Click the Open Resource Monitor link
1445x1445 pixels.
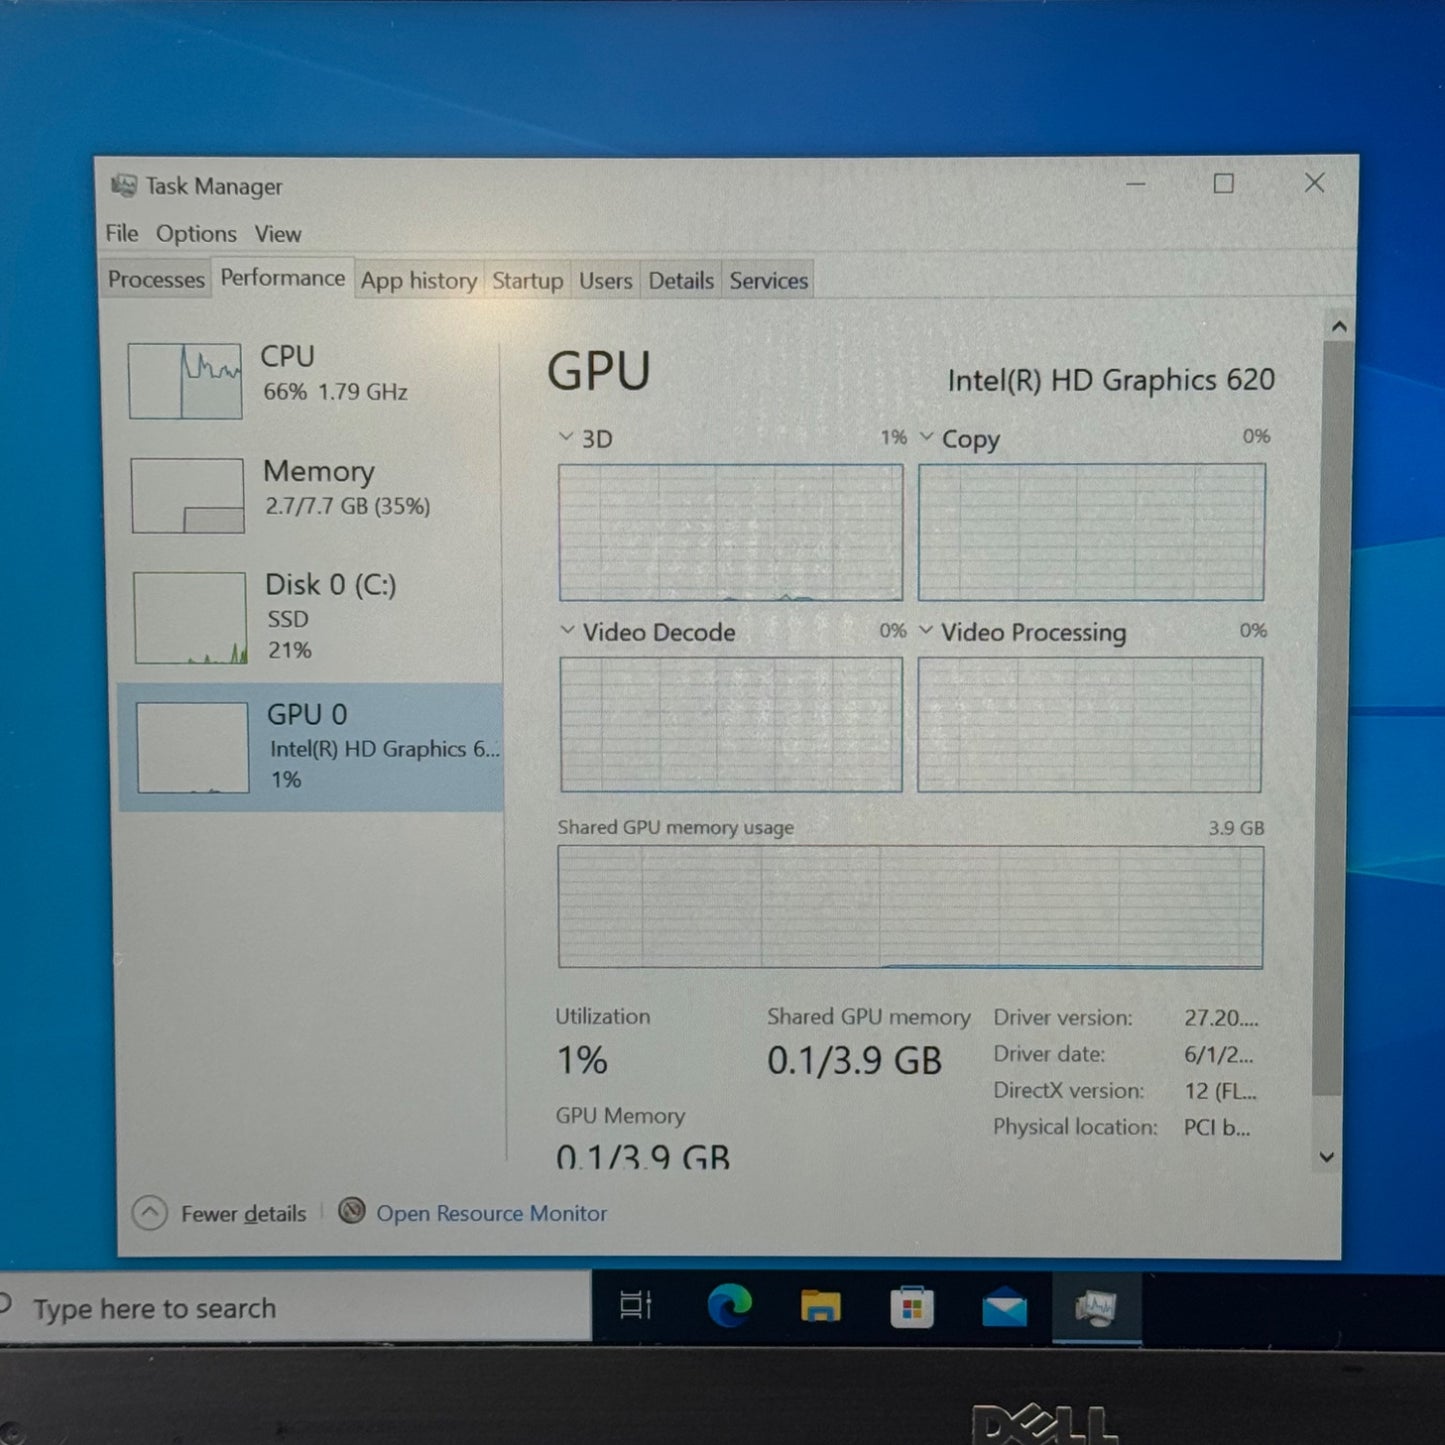click(491, 1213)
